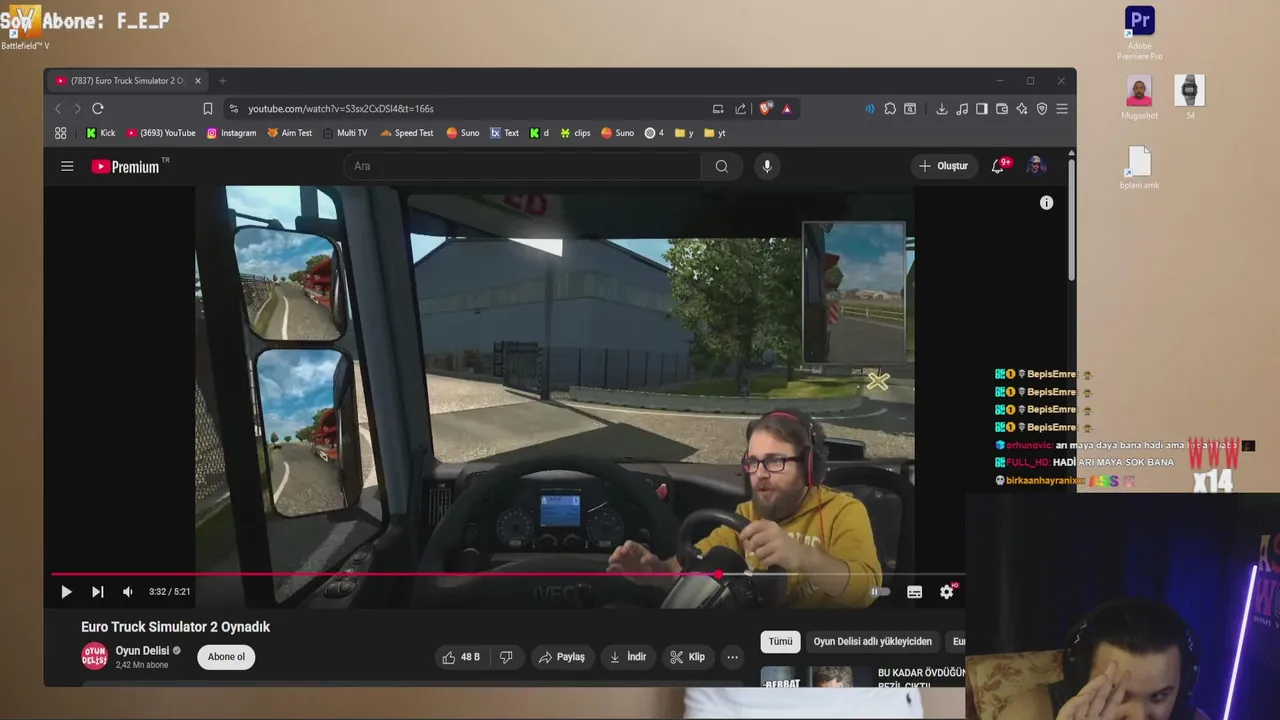Select the Euro Truck Simulator 2 browser tab
Image resolution: width=1280 pixels, height=720 pixels.
click(128, 81)
